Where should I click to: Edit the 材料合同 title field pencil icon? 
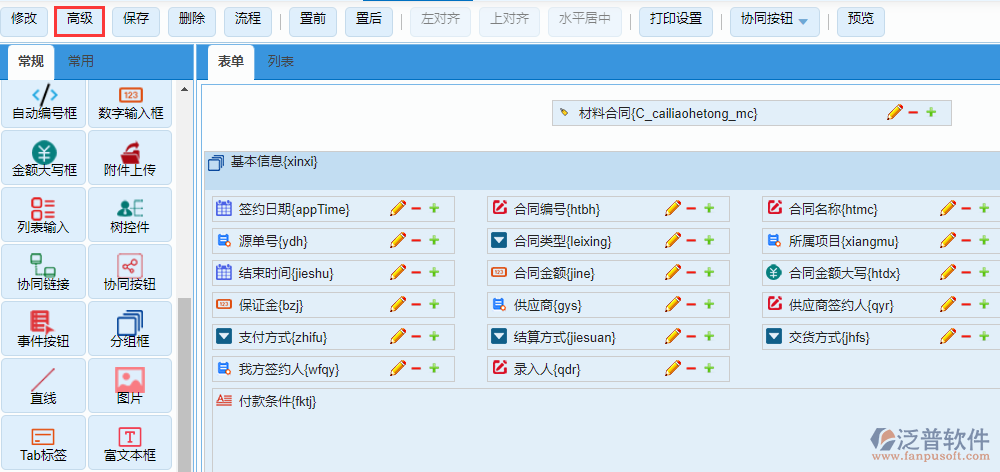[x=895, y=112]
